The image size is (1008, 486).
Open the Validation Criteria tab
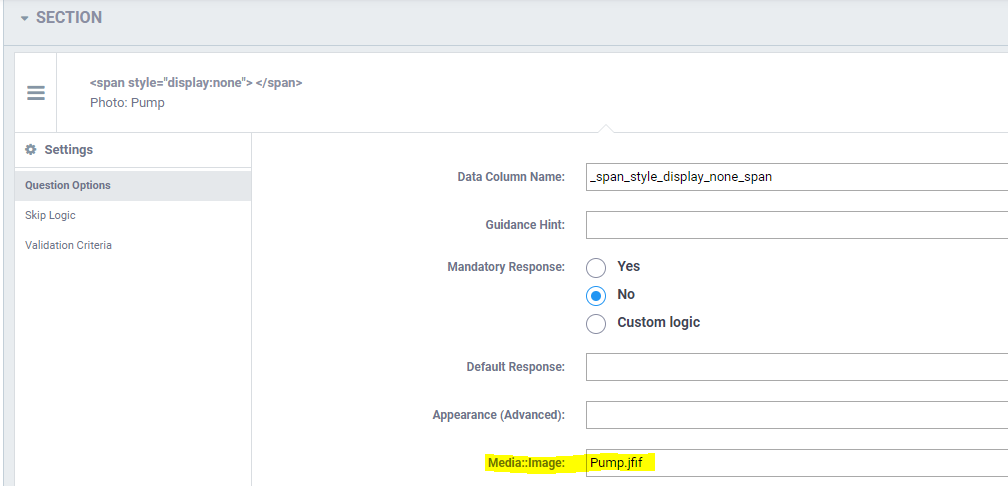(x=68, y=245)
